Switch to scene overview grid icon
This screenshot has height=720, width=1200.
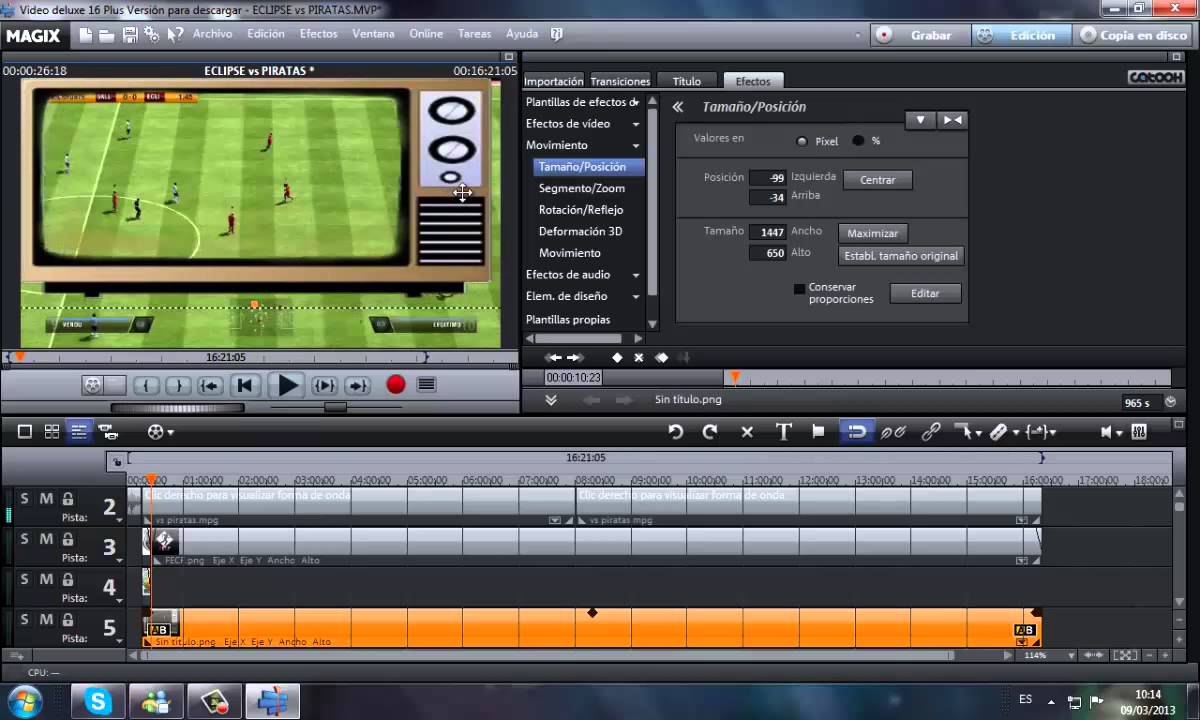(52, 432)
